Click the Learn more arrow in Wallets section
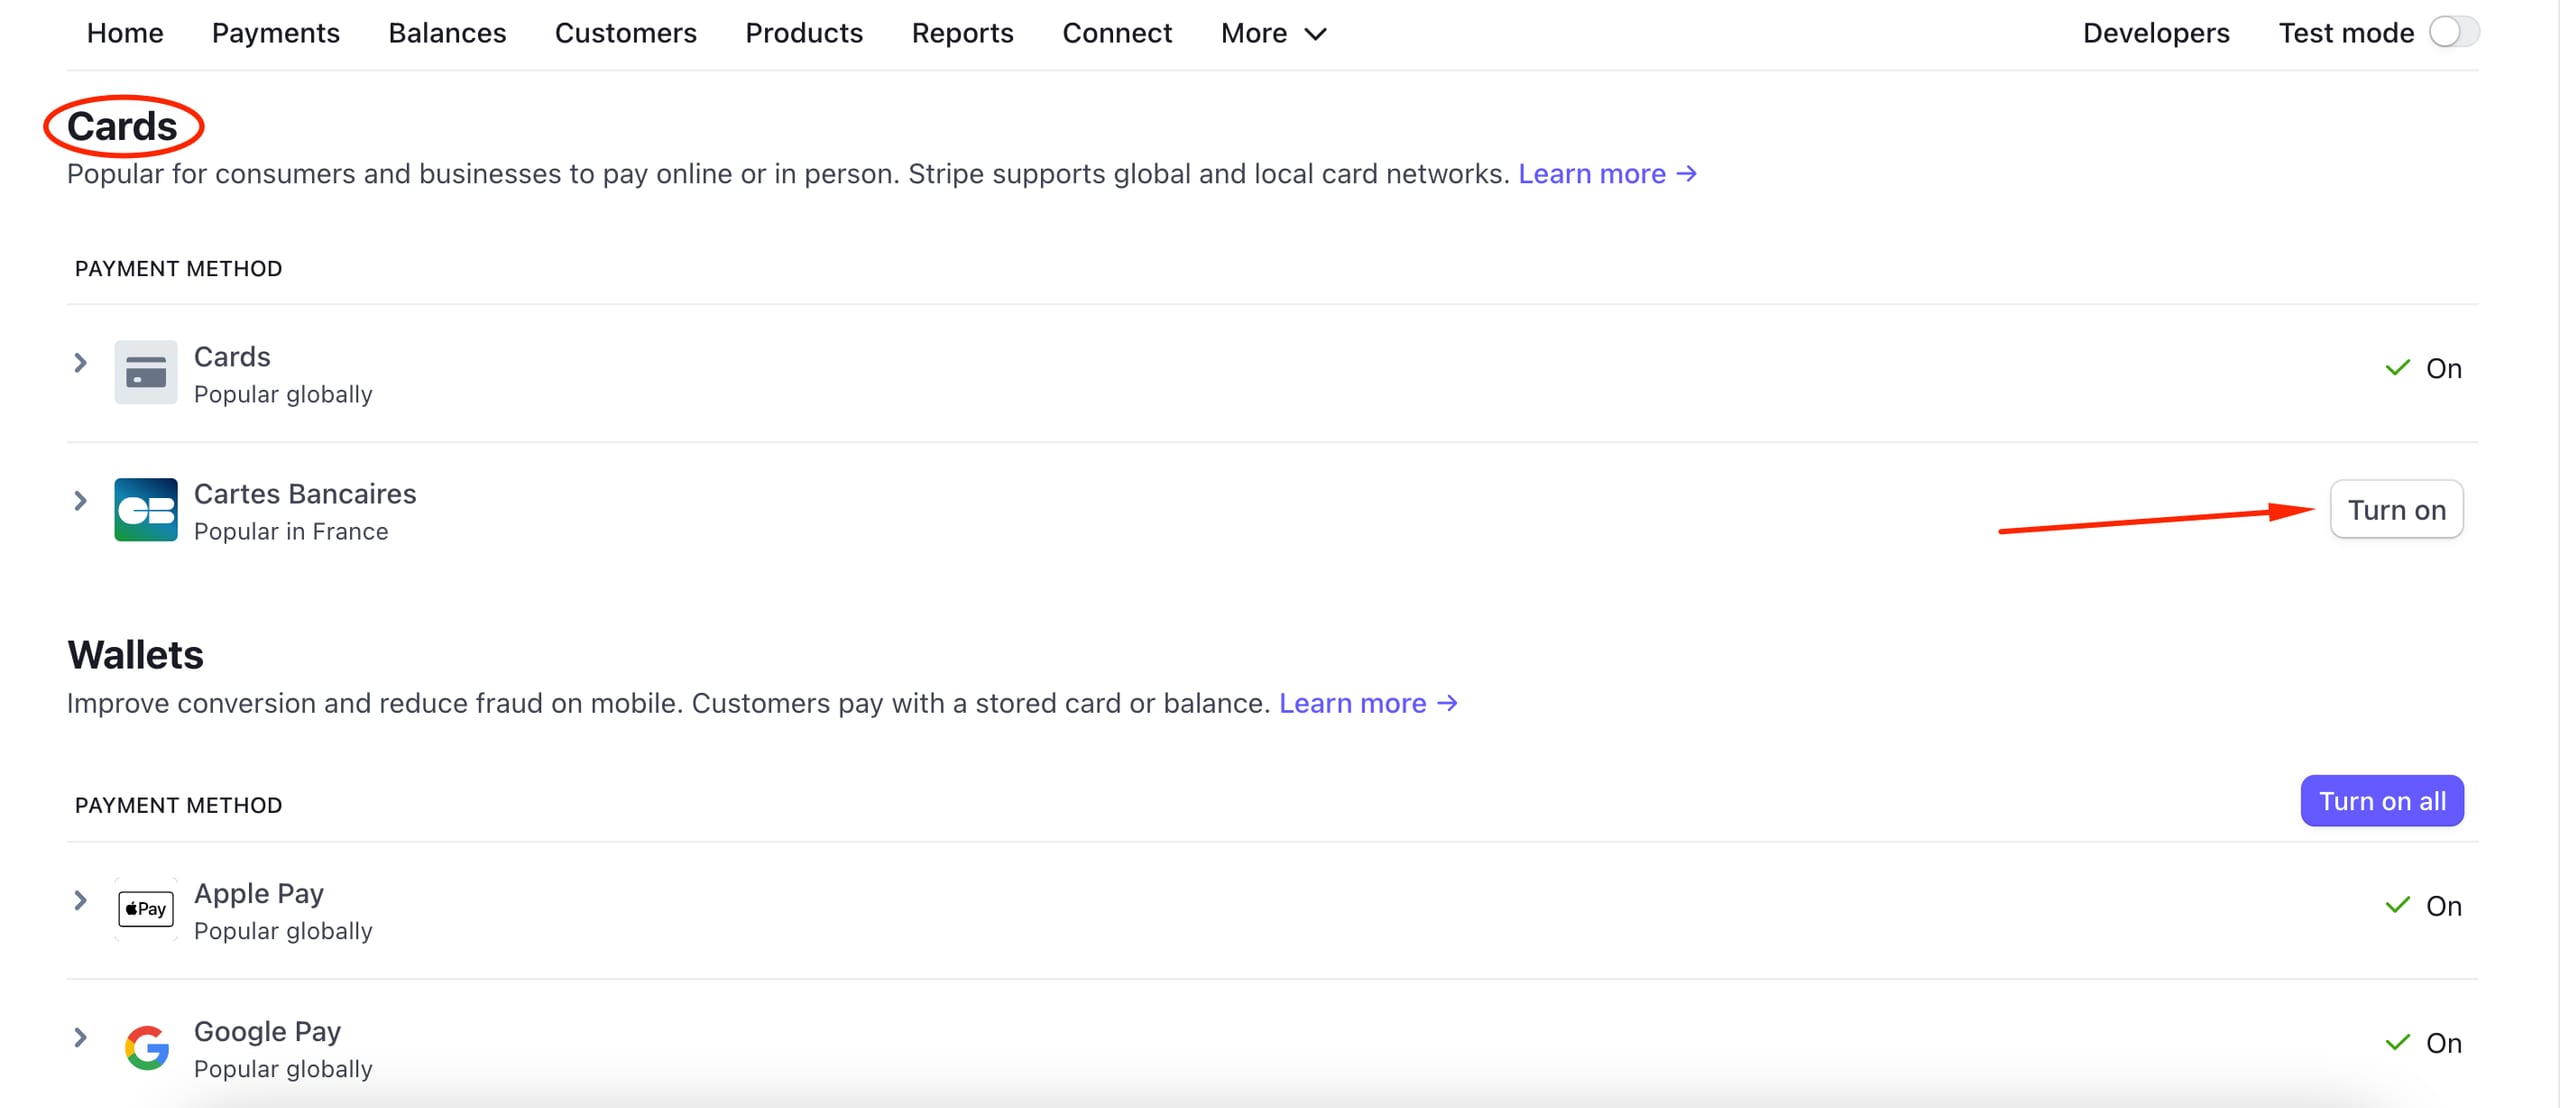This screenshot has width=2560, height=1108. (1447, 703)
